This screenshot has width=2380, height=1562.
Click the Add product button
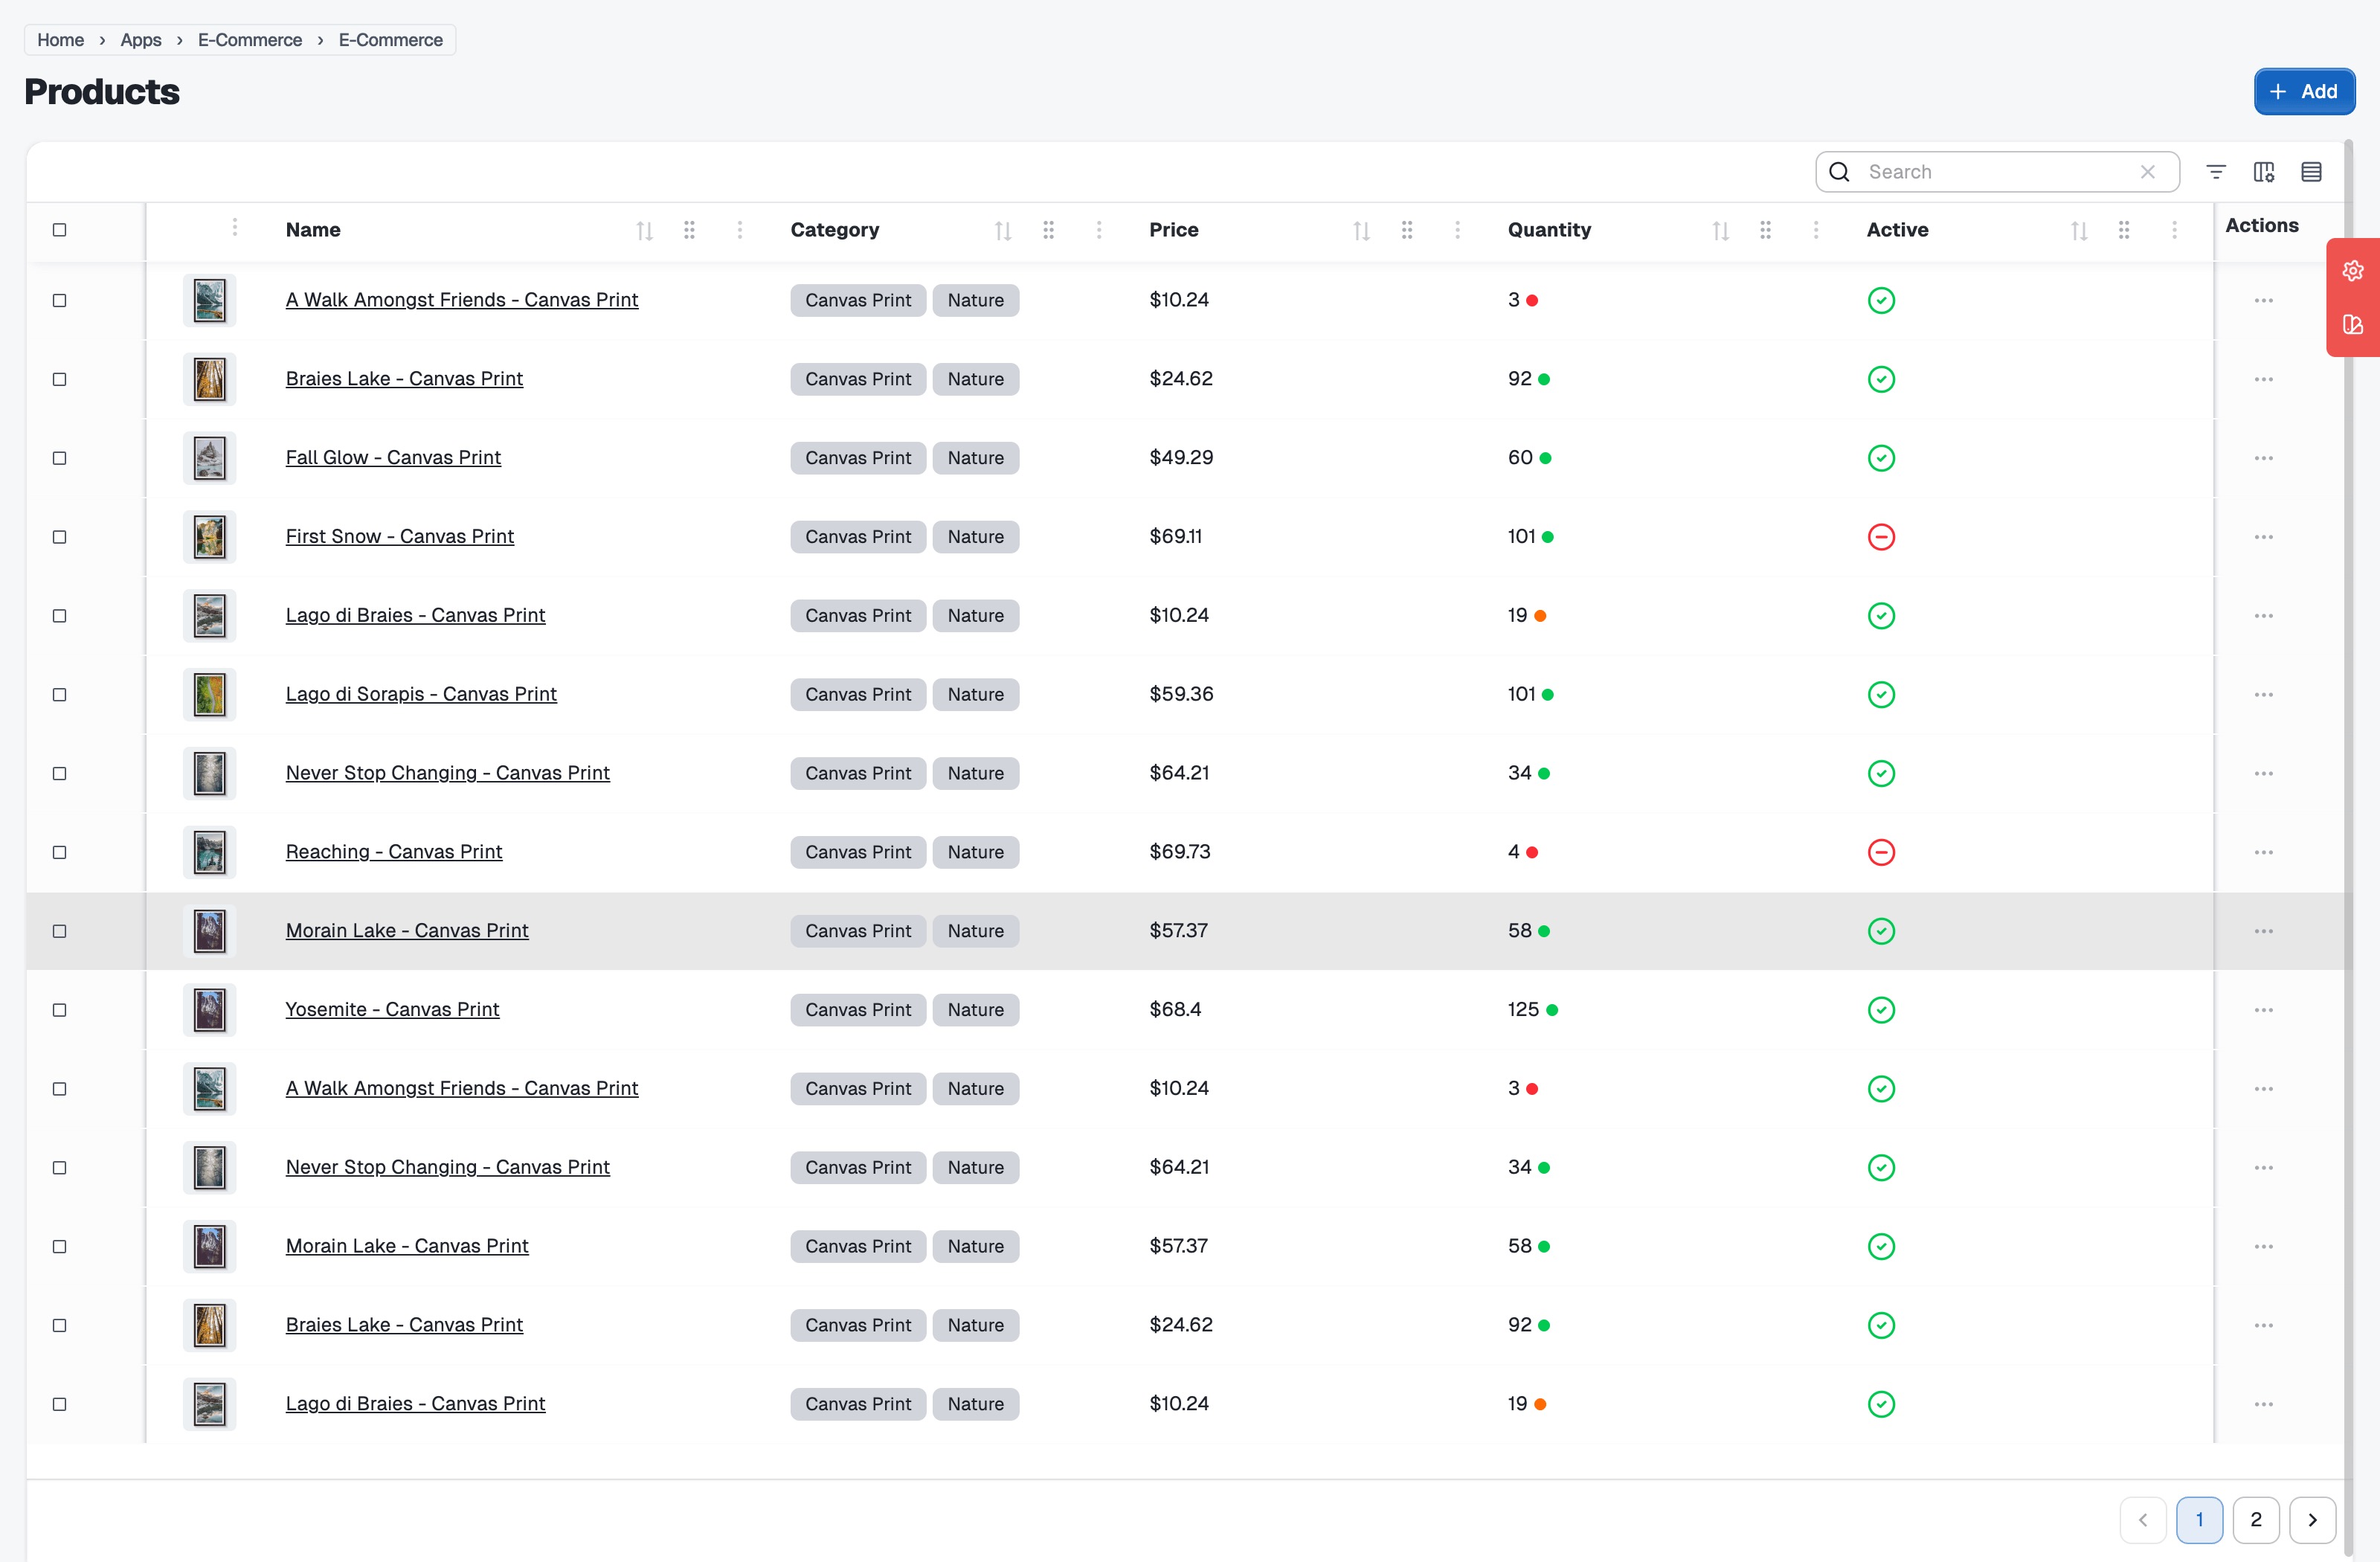[2303, 92]
